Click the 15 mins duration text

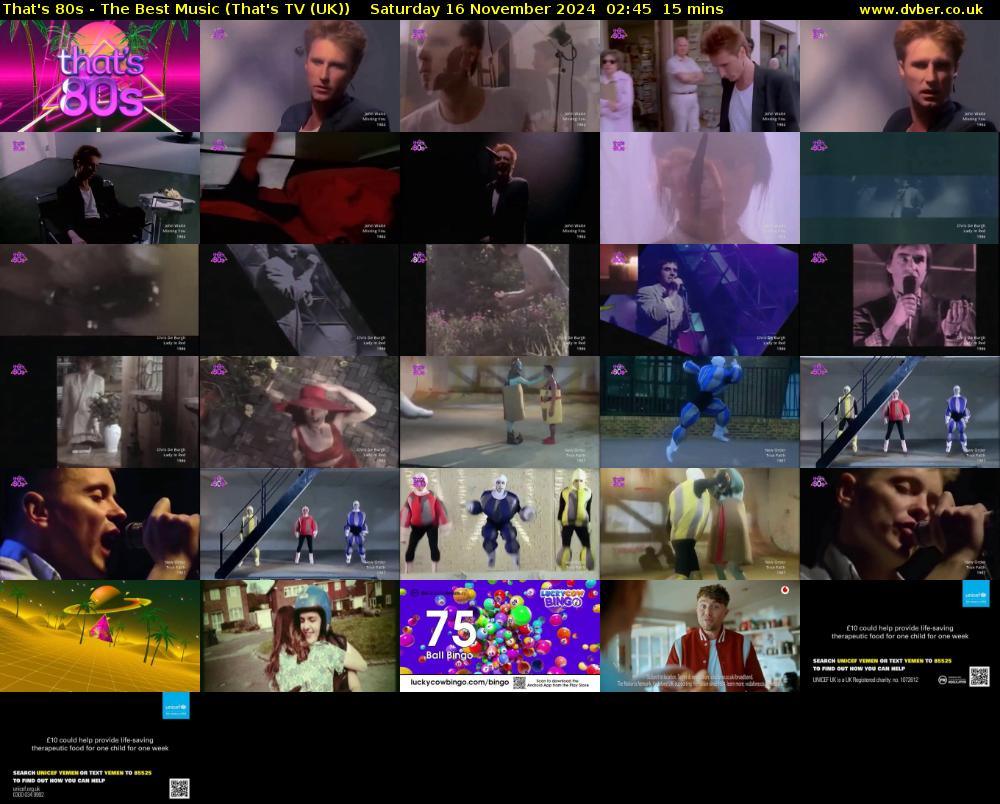coord(693,9)
